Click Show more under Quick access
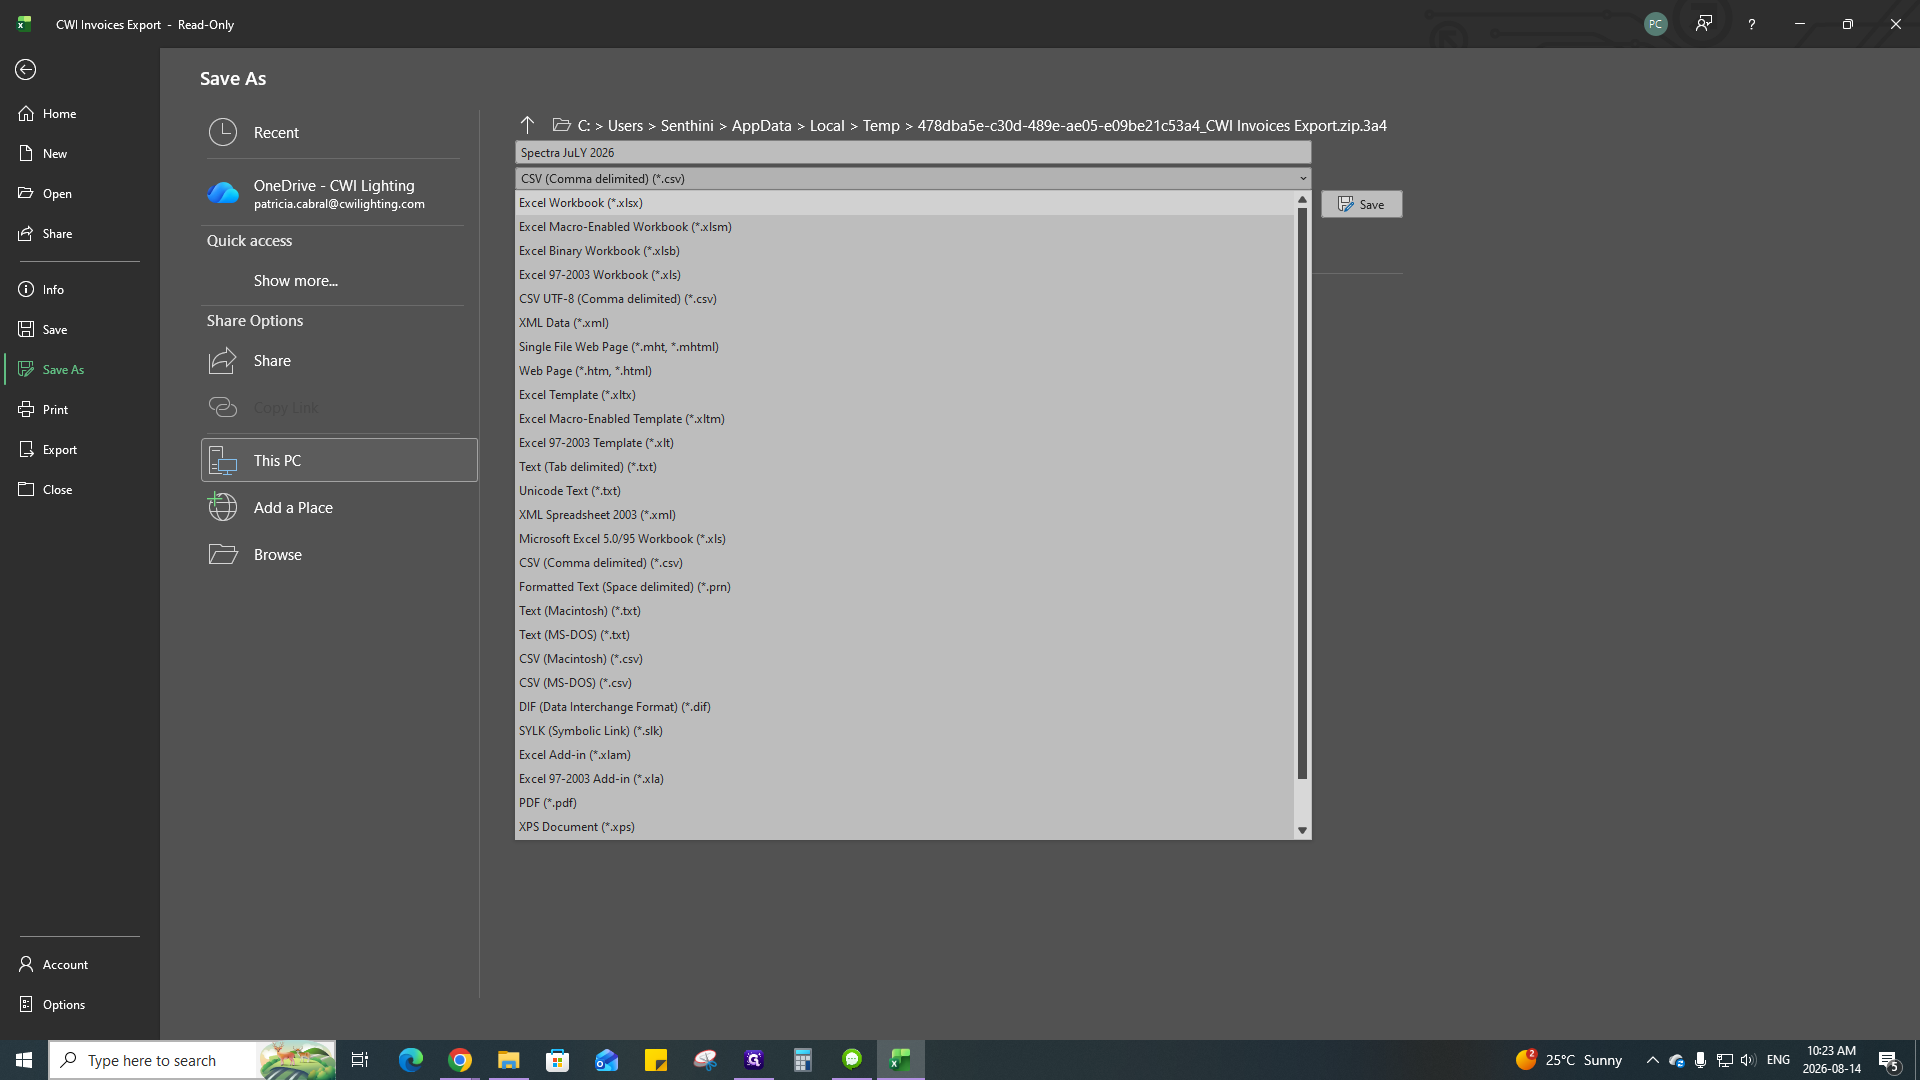The height and width of the screenshot is (1080, 1920). (x=295, y=281)
